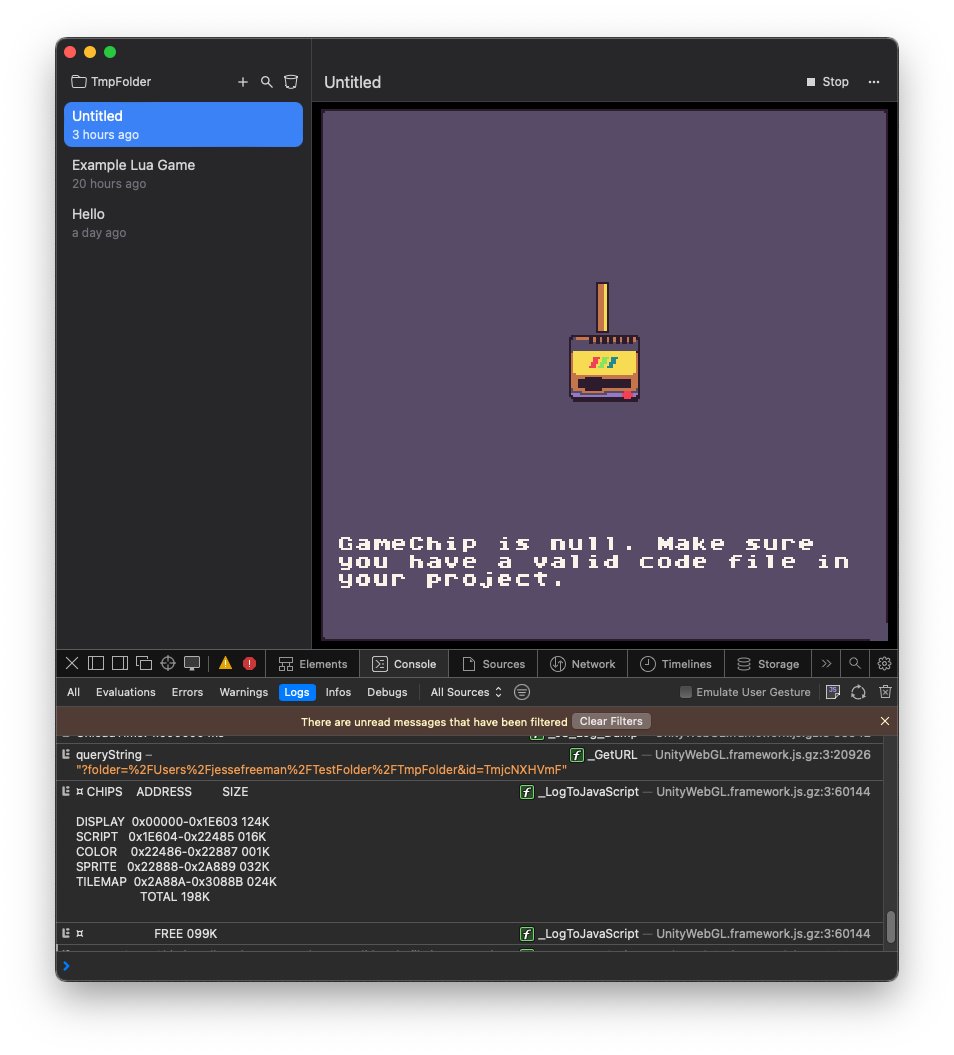Open the project search icon
Image resolution: width=954 pixels, height=1055 pixels.
[266, 82]
